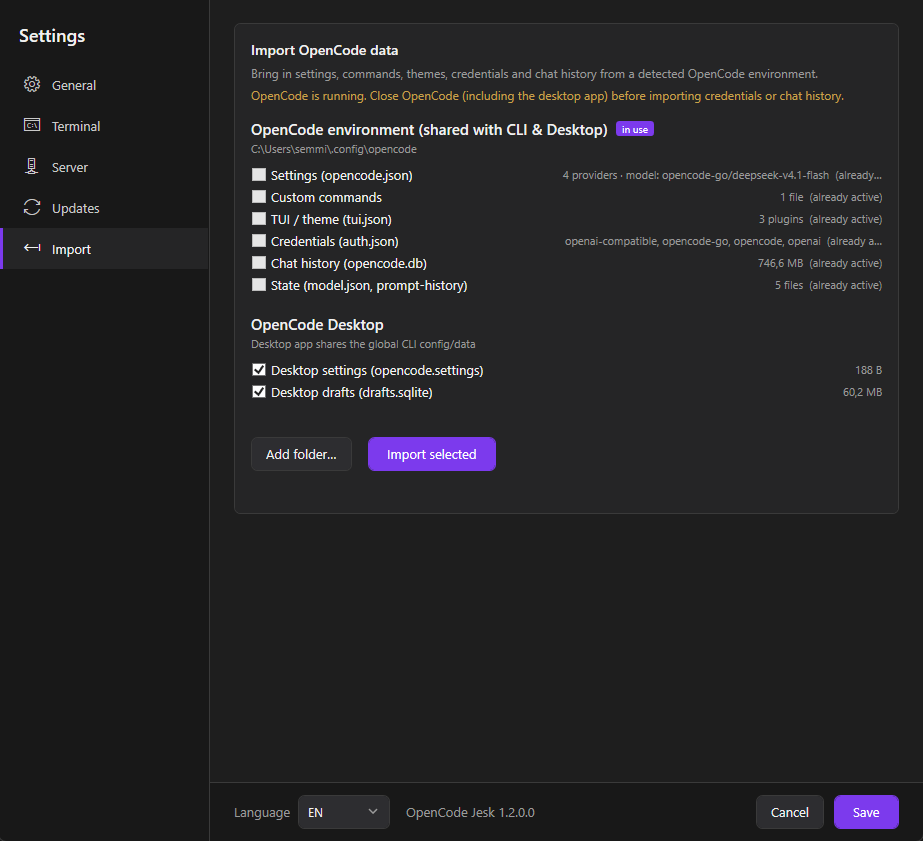Check the Credentials (auth.json) checkbox

point(259,241)
